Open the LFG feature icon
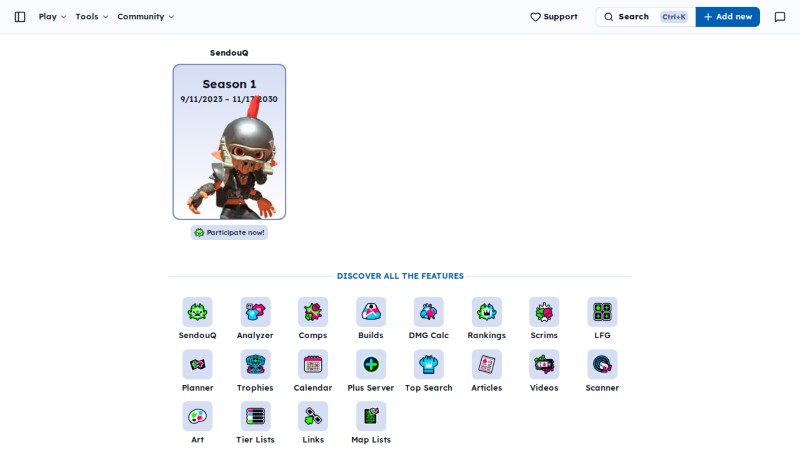 602,312
